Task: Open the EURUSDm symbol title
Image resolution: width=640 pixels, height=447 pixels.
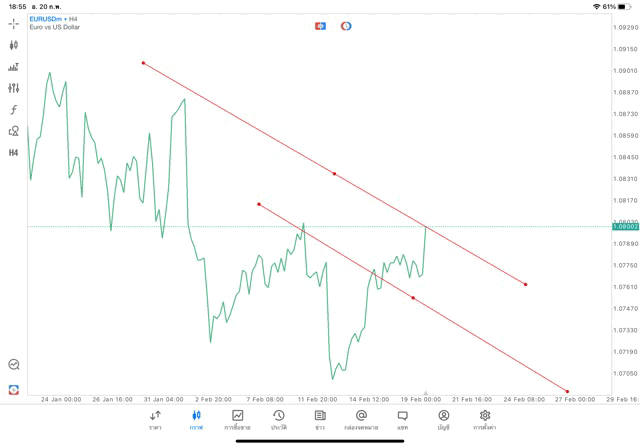Action: [x=48, y=19]
